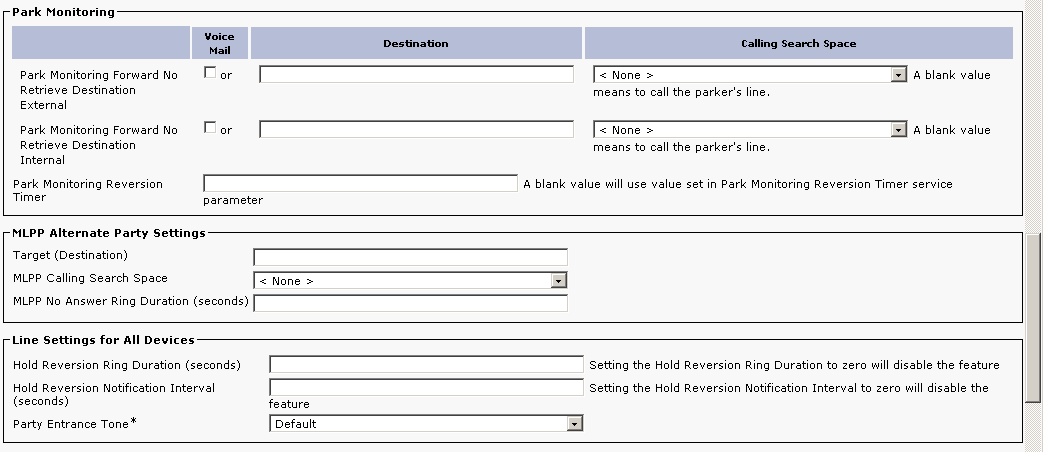Tick Voice Mail checkbox for Destination Internal

[209, 128]
